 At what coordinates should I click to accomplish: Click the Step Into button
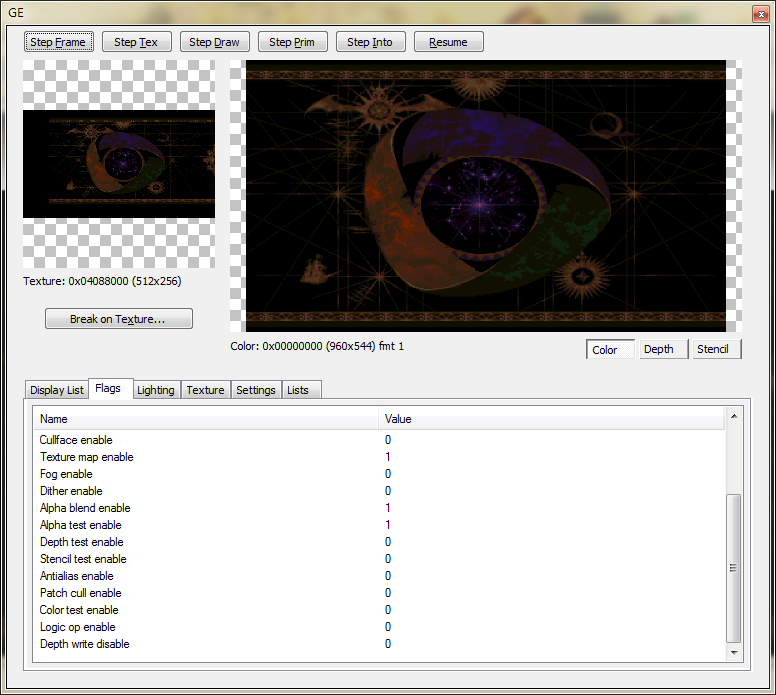click(370, 42)
